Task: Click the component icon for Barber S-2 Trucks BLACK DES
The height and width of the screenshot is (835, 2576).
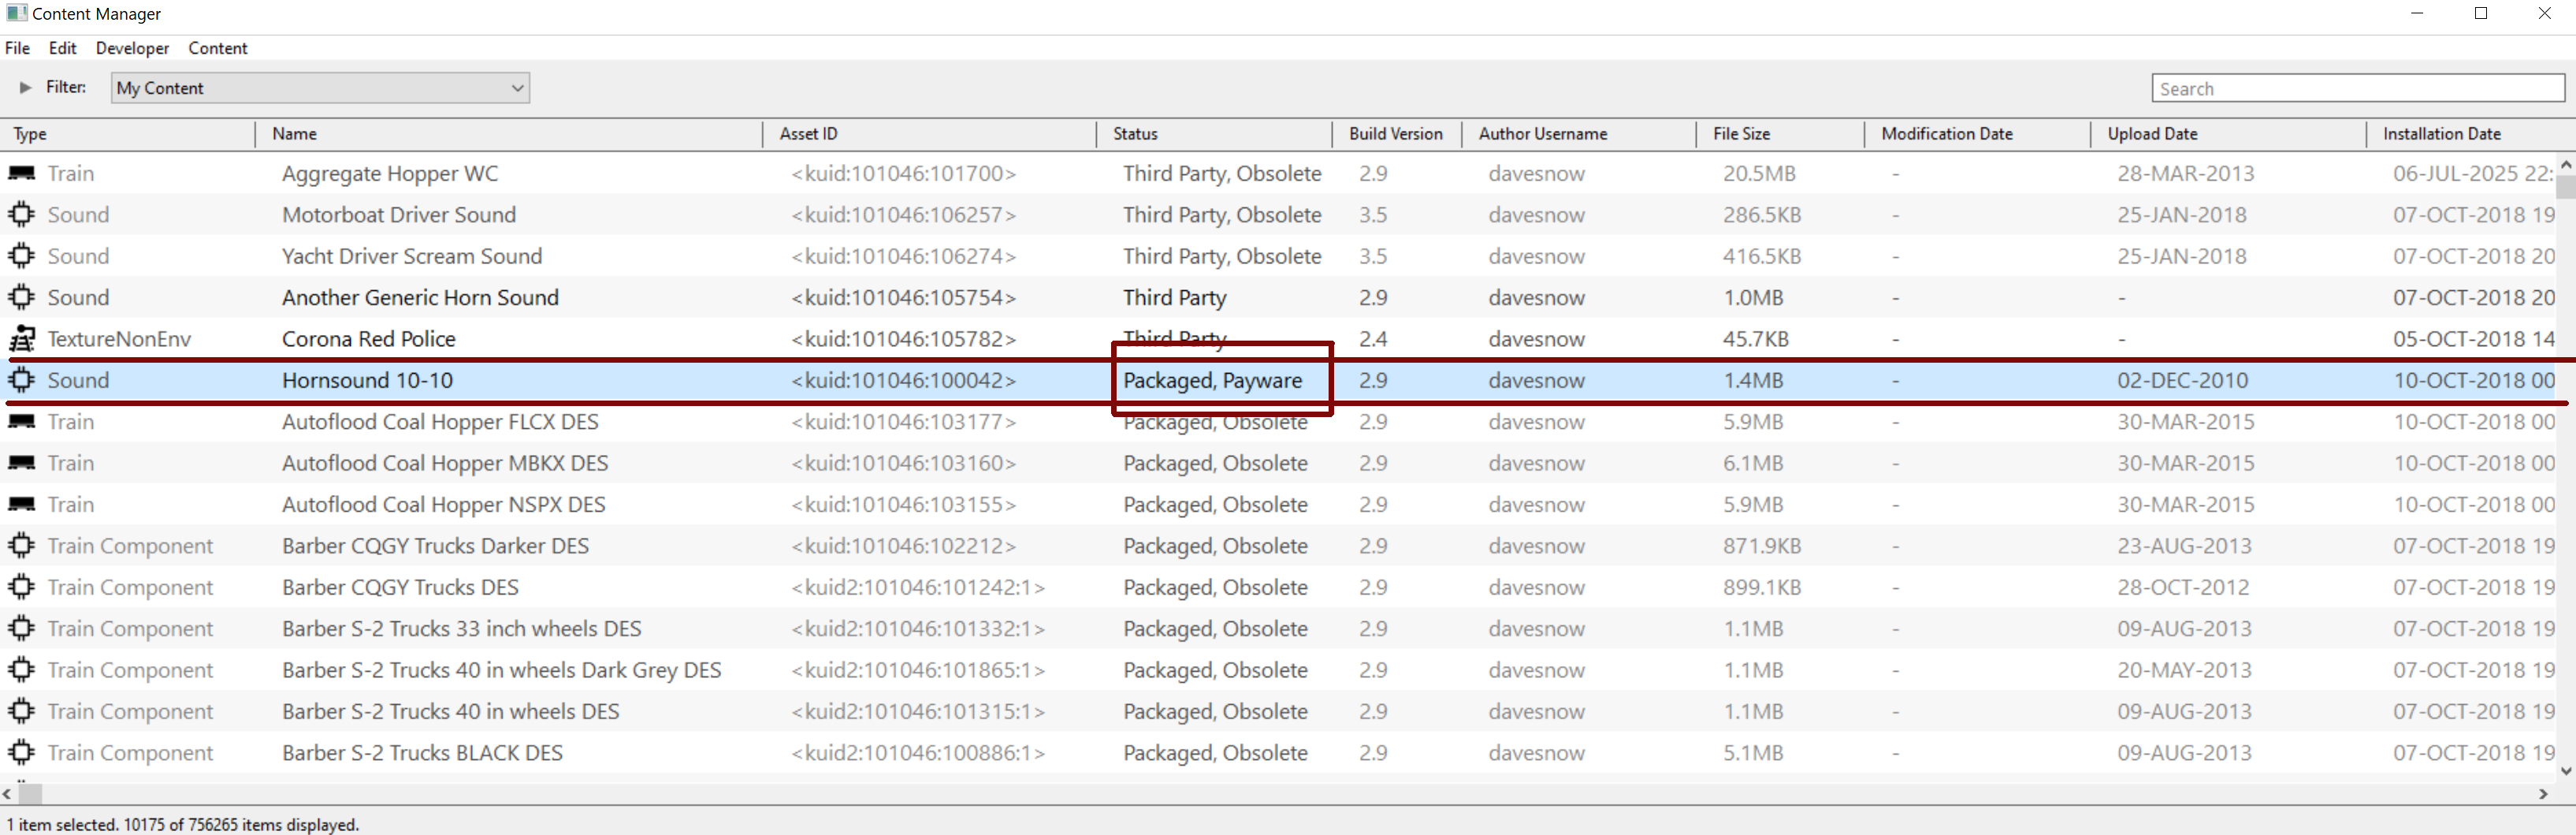Action: point(21,753)
